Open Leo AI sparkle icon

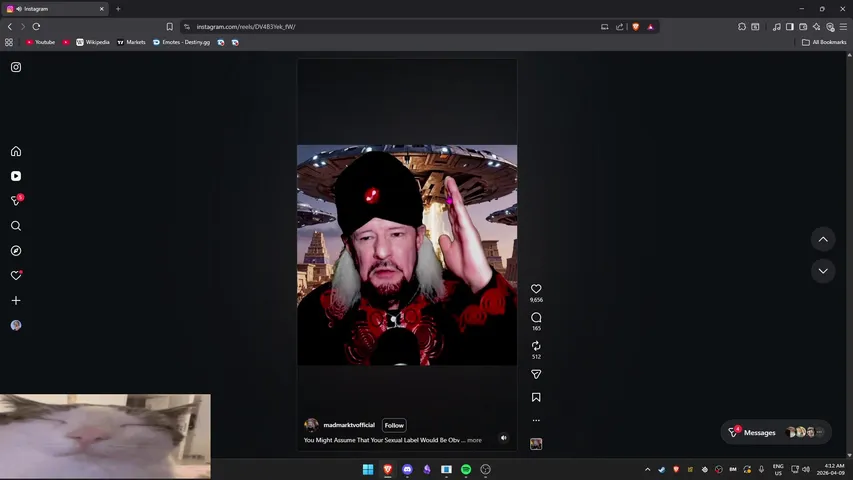pos(817,27)
